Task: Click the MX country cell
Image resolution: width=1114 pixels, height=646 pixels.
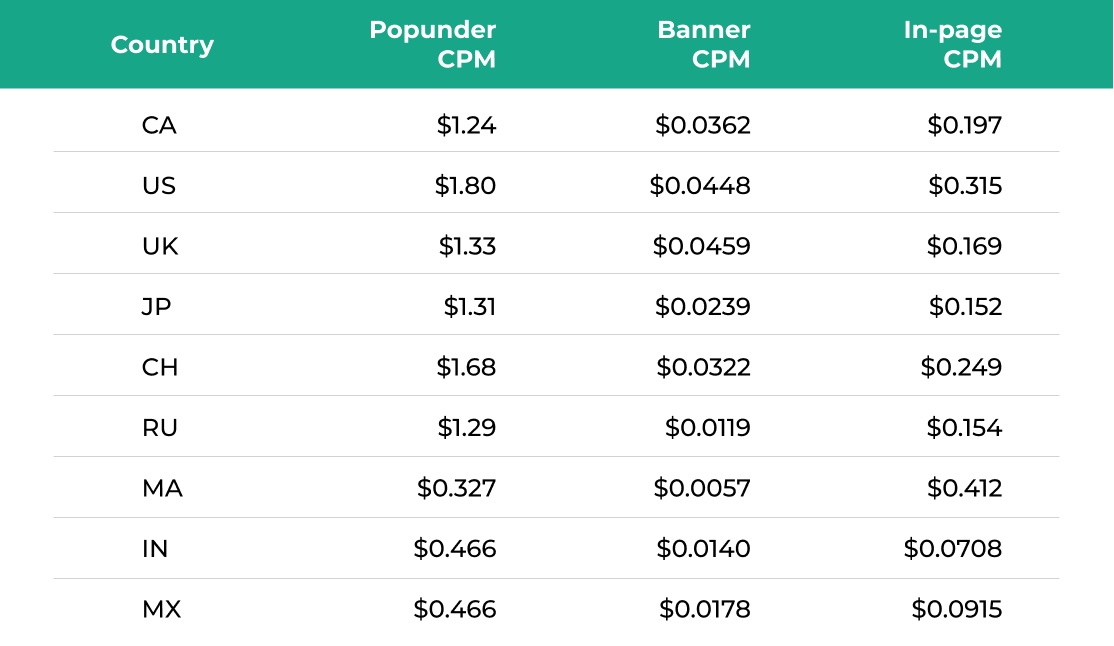Action: coord(161,609)
